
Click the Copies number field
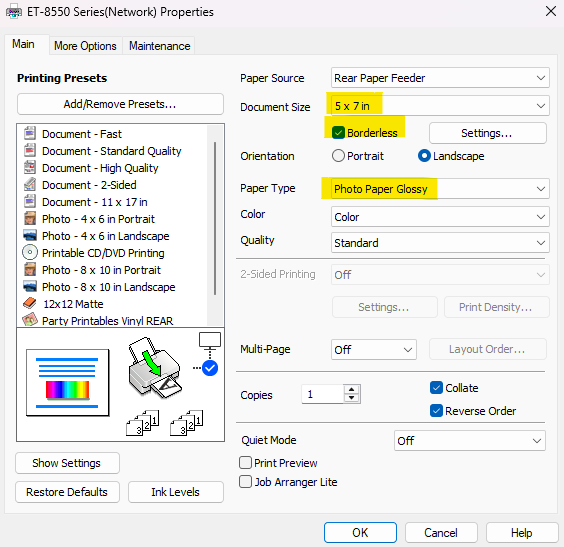click(323, 394)
